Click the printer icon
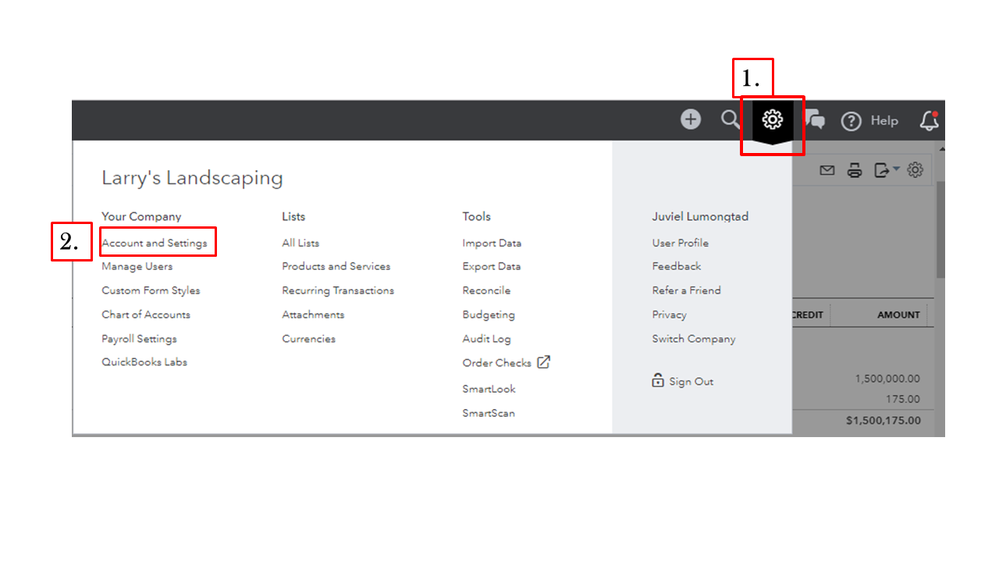This screenshot has height=562, width=999. pyautogui.click(x=854, y=170)
